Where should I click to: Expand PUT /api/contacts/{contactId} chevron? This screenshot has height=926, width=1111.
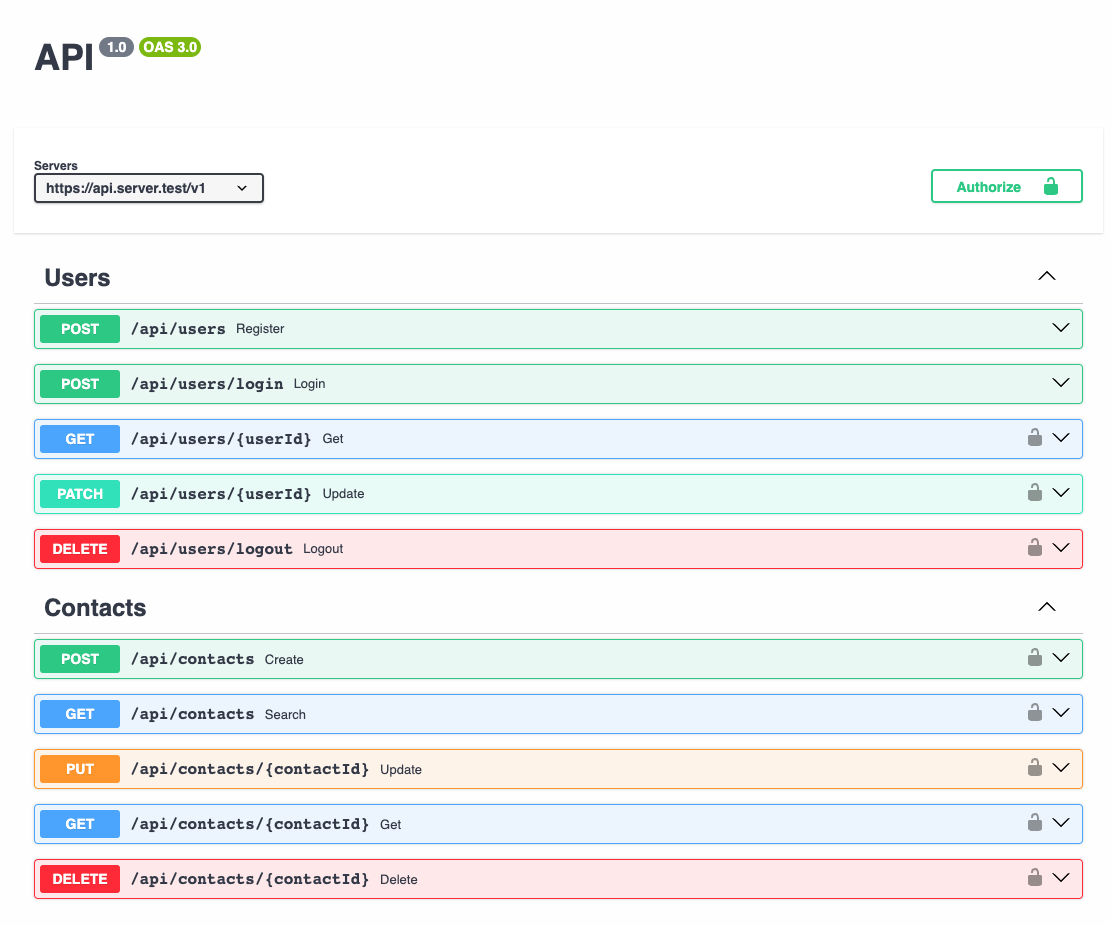(x=1061, y=768)
